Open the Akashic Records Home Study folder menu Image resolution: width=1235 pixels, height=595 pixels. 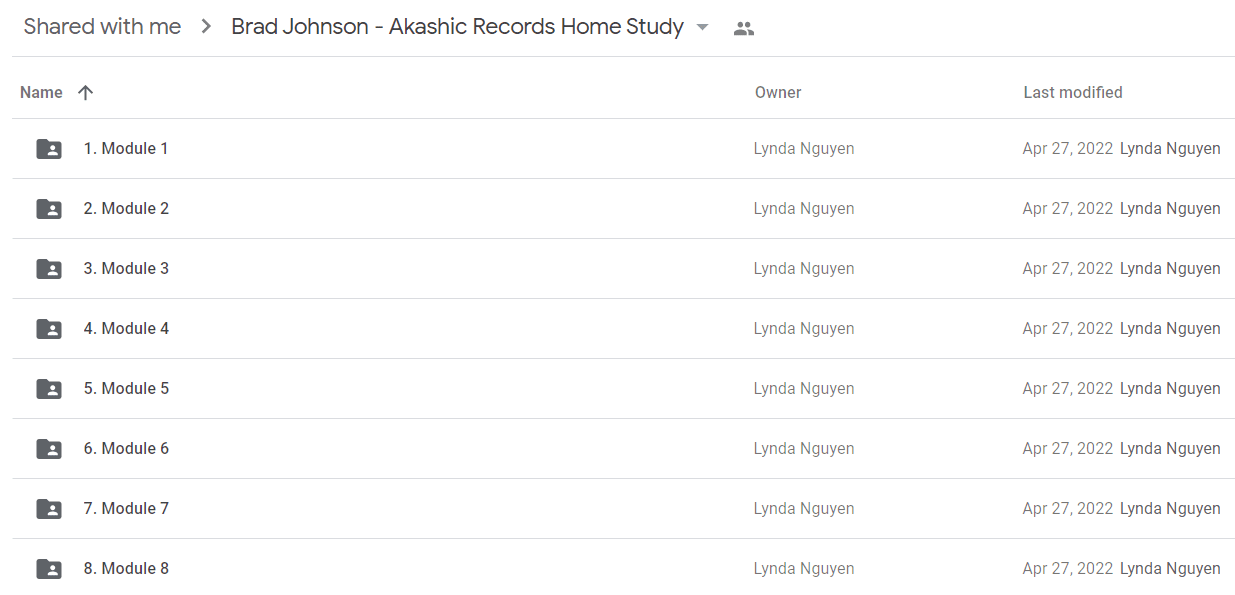coord(458,27)
